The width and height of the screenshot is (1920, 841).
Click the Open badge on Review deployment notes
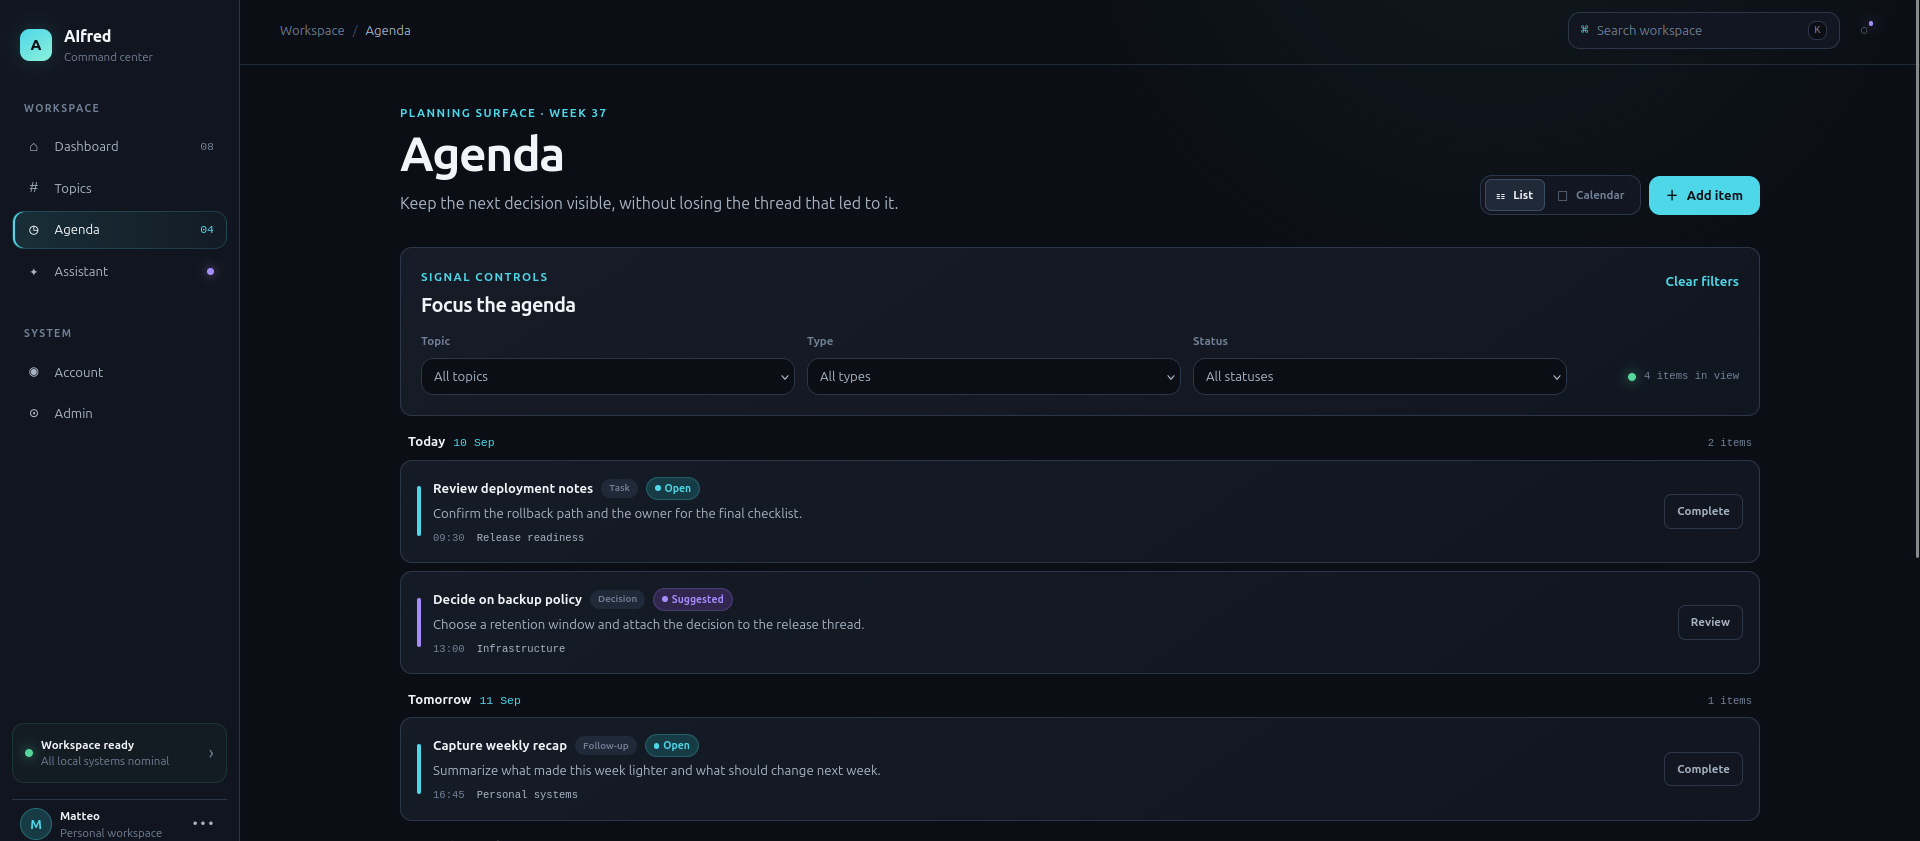(673, 488)
